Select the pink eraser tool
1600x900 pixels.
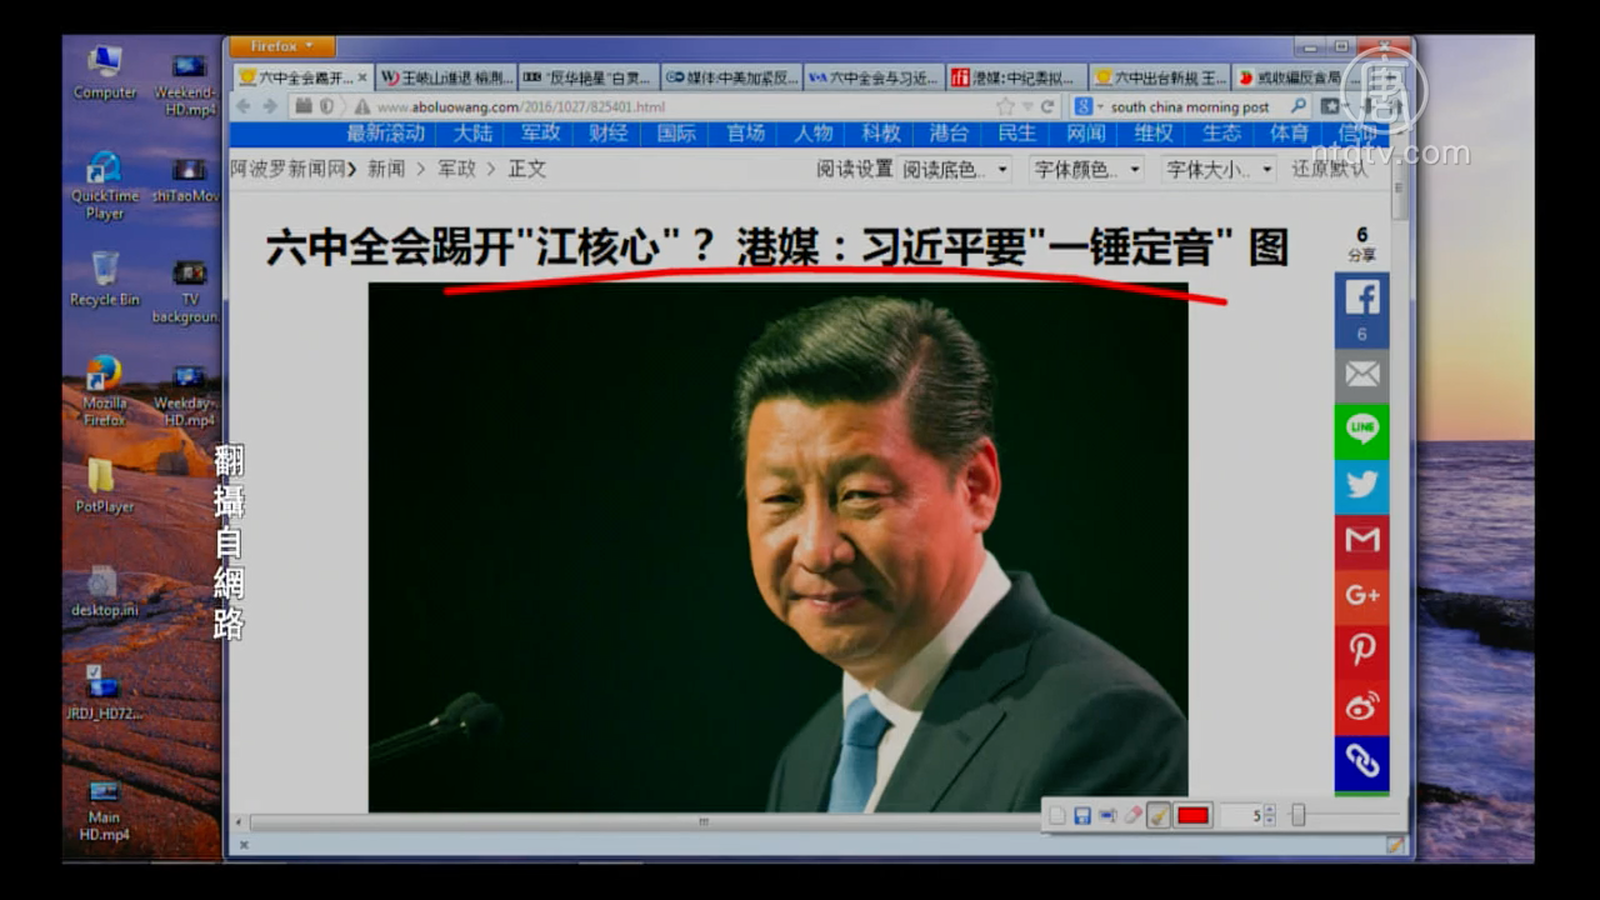pyautogui.click(x=1133, y=816)
